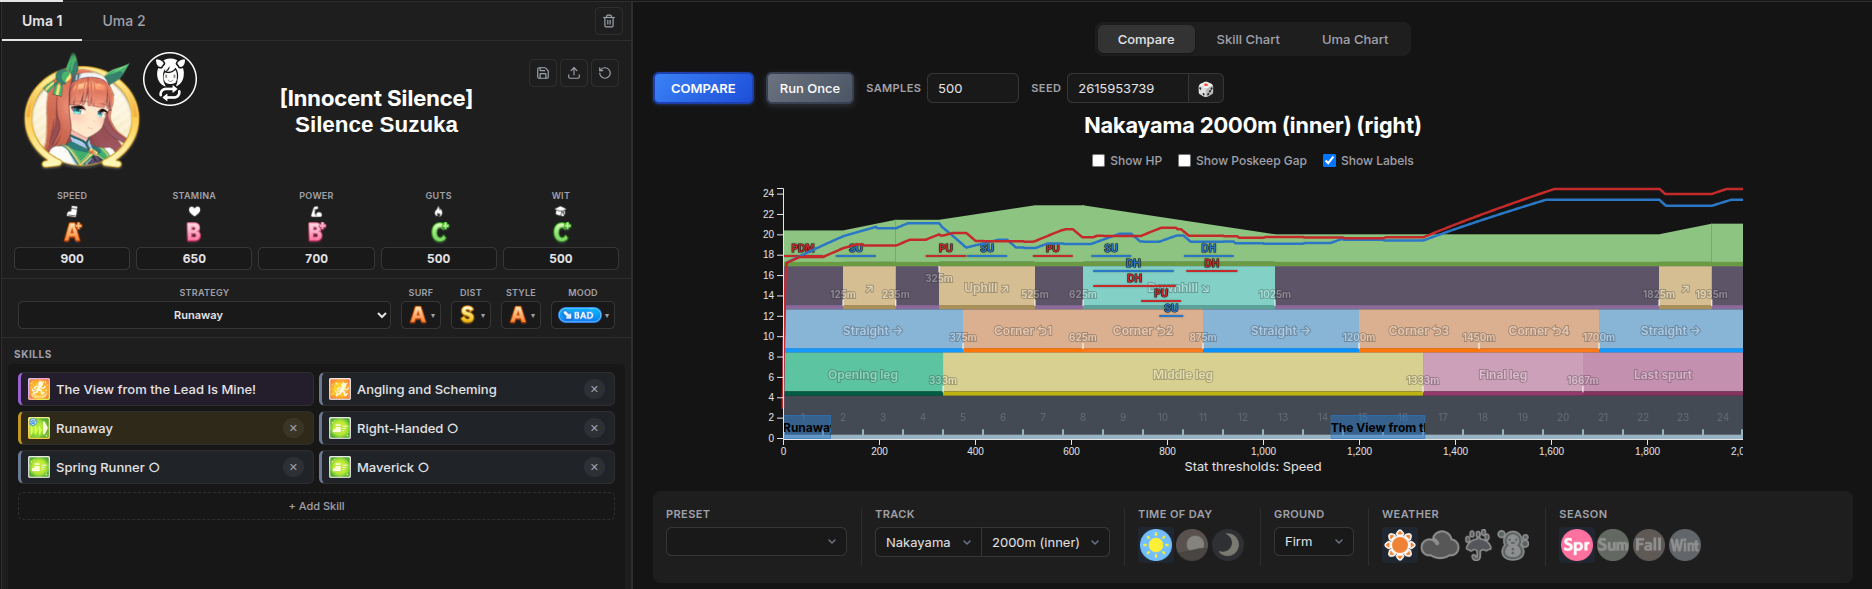Select evening time-of-day icon

pyautogui.click(x=1192, y=545)
